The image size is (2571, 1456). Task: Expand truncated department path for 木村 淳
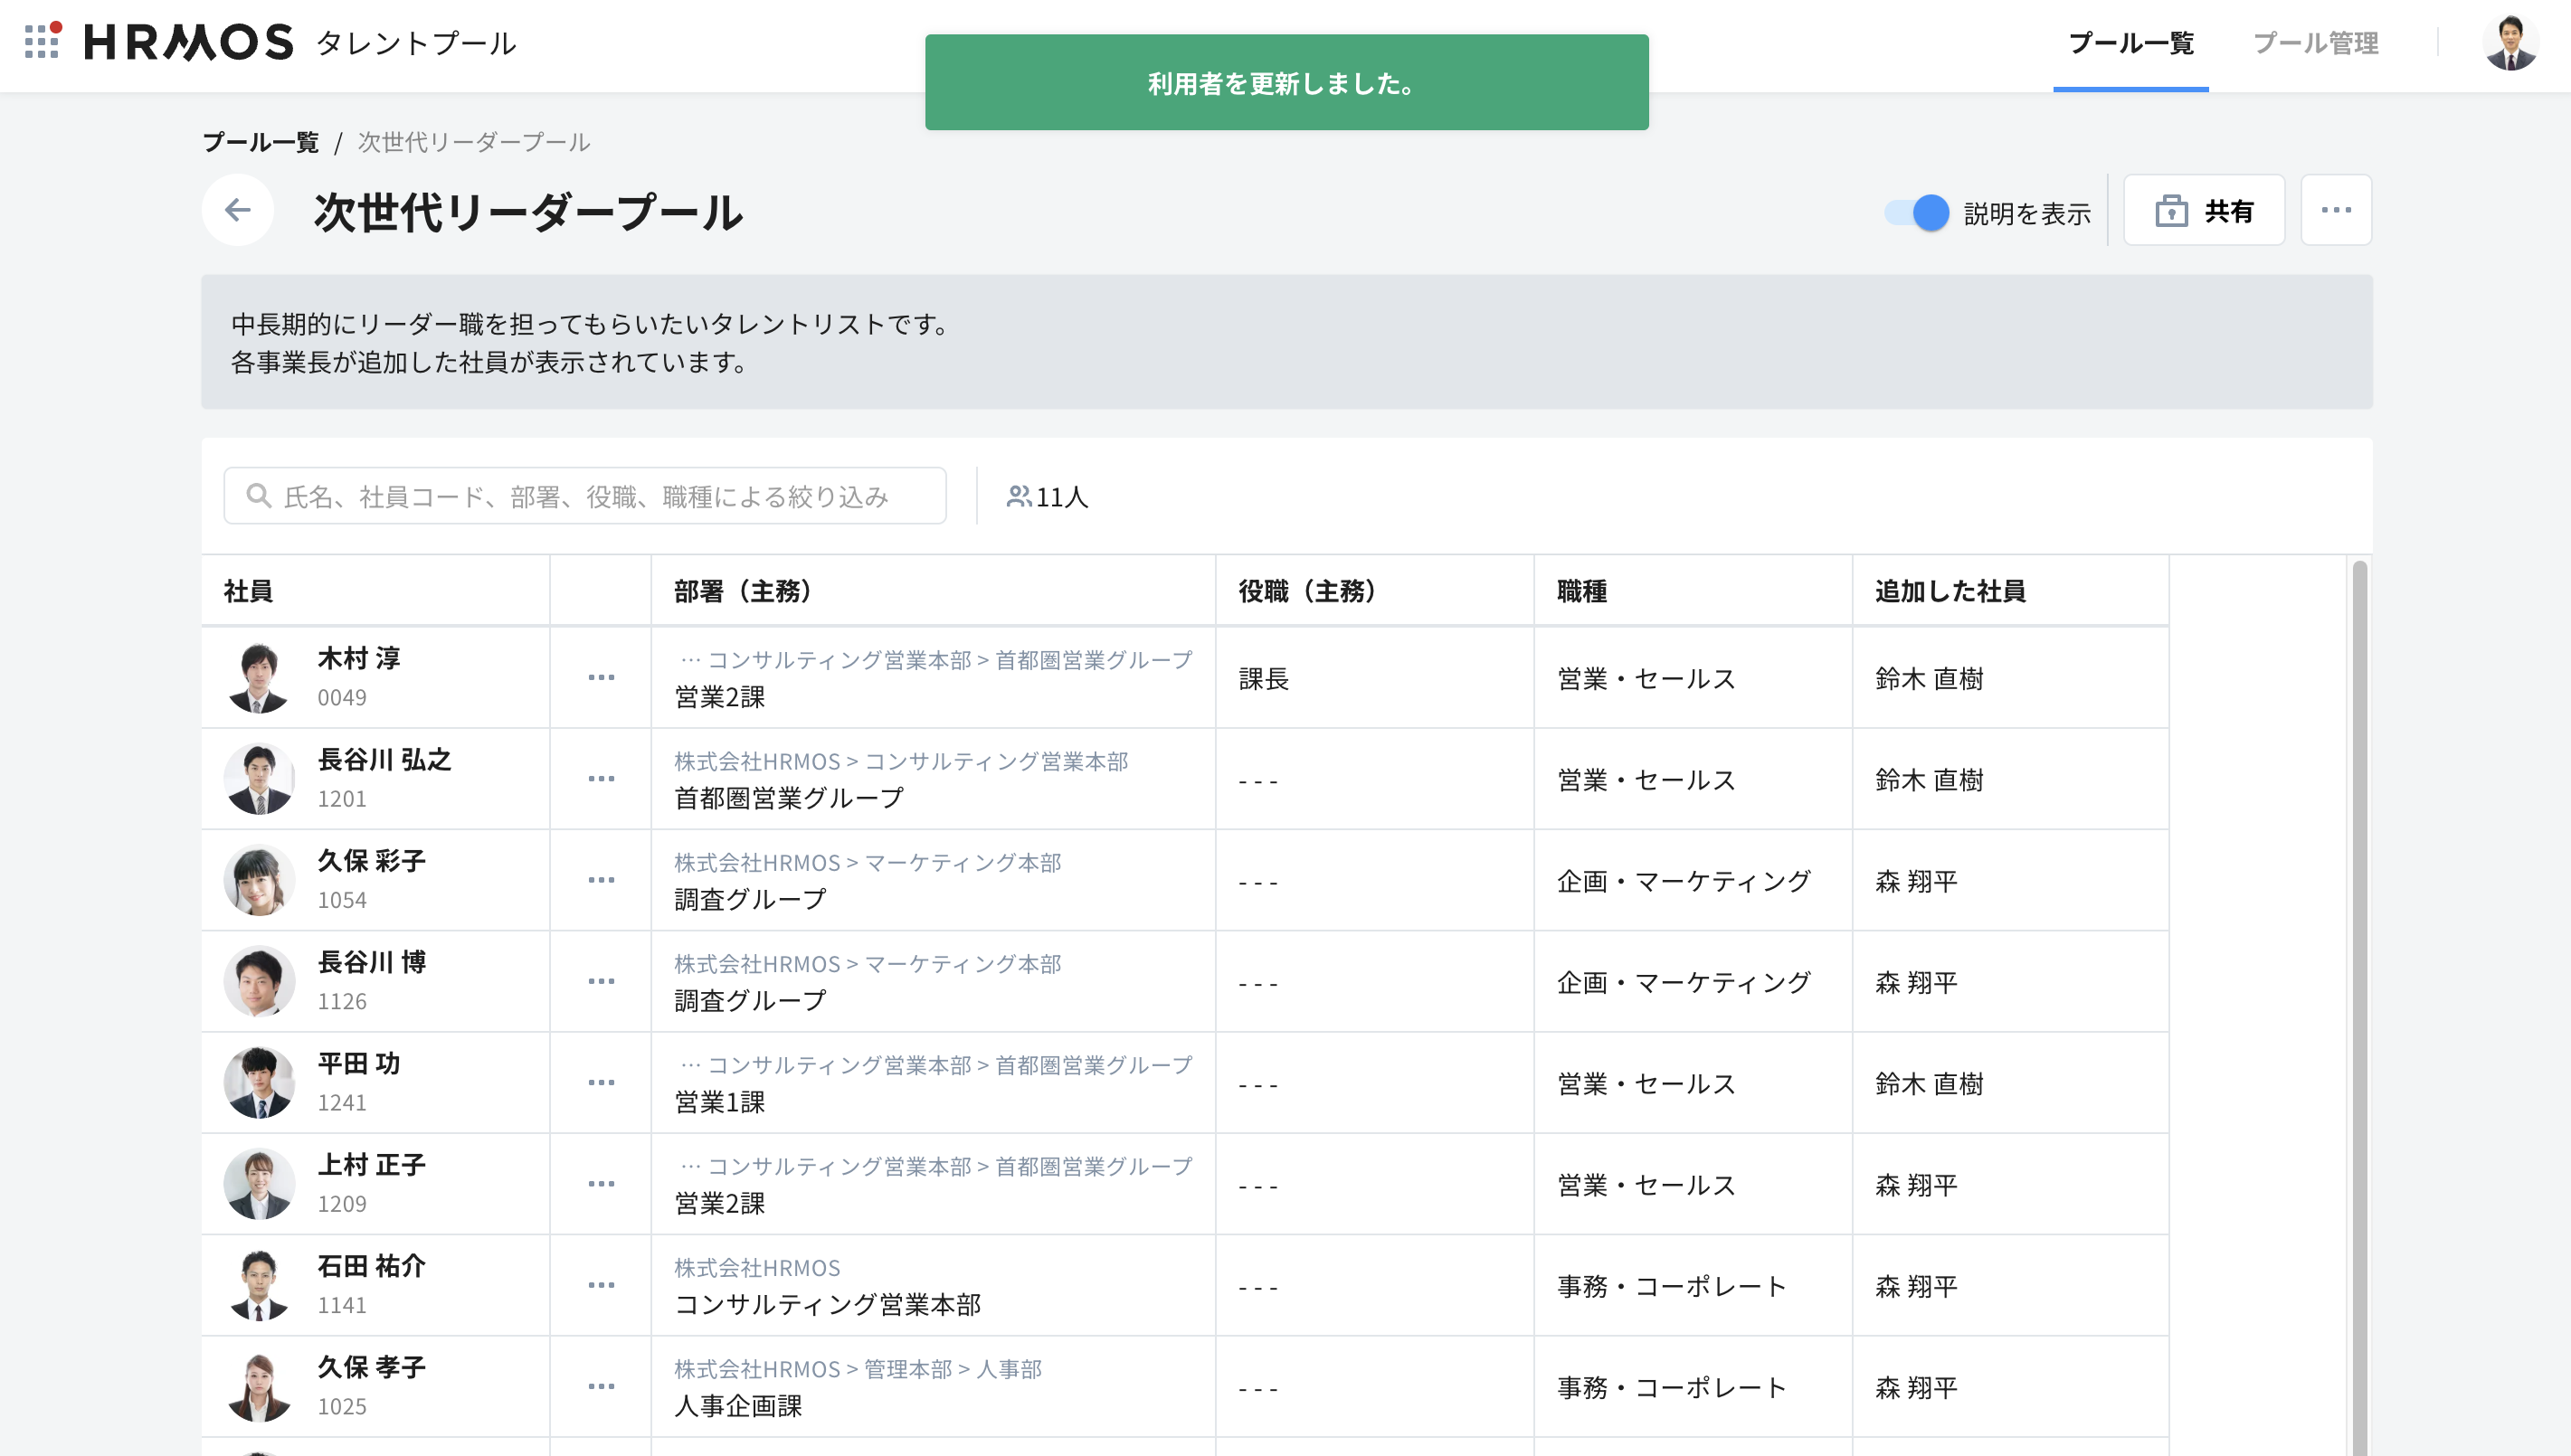690,660
